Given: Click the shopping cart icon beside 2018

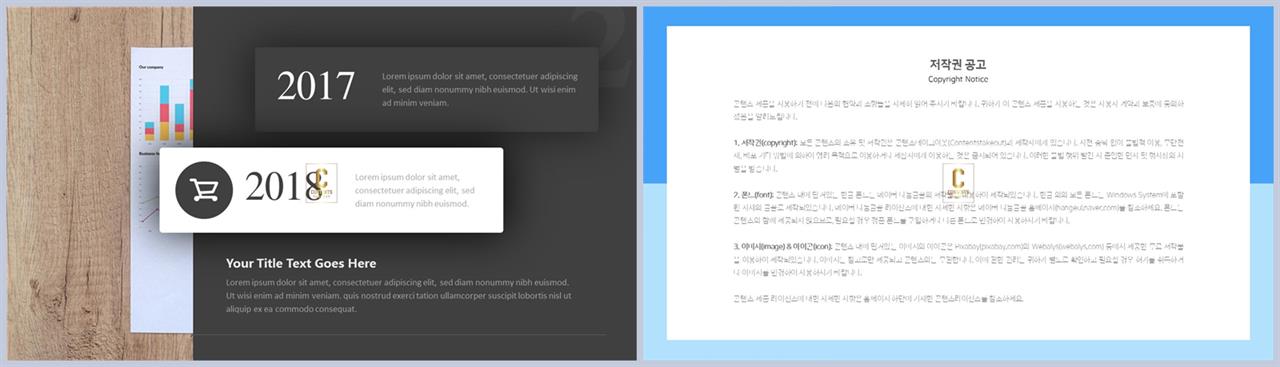Looking at the screenshot, I should 204,190.
